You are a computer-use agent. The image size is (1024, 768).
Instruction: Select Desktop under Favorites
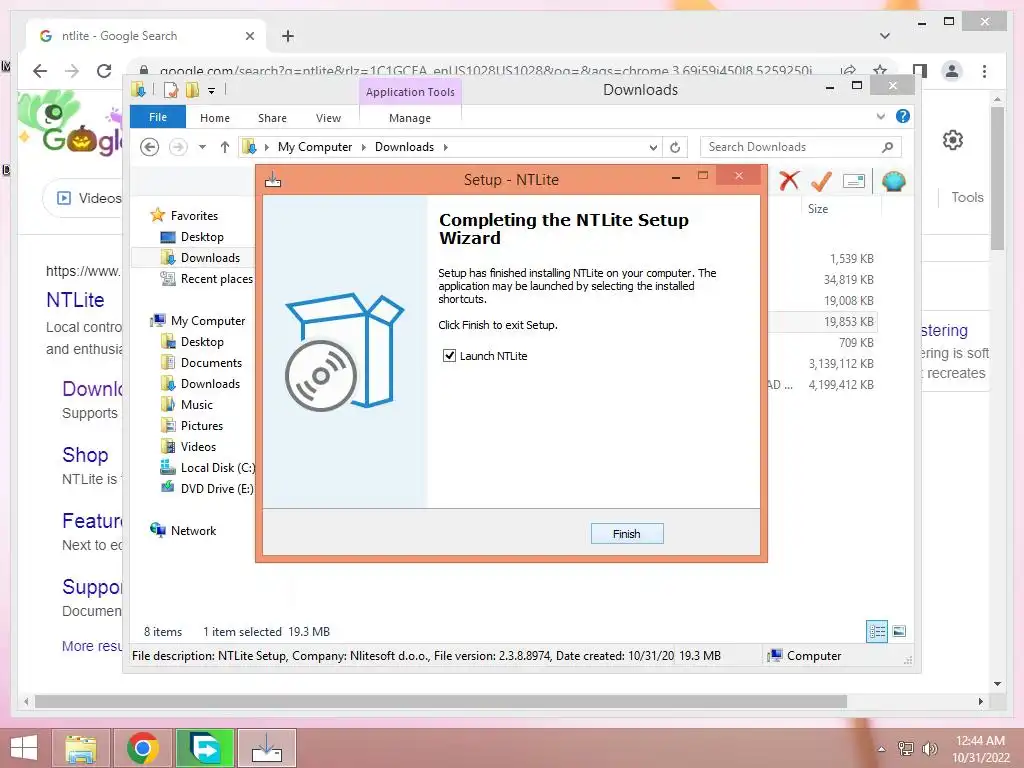(x=202, y=237)
